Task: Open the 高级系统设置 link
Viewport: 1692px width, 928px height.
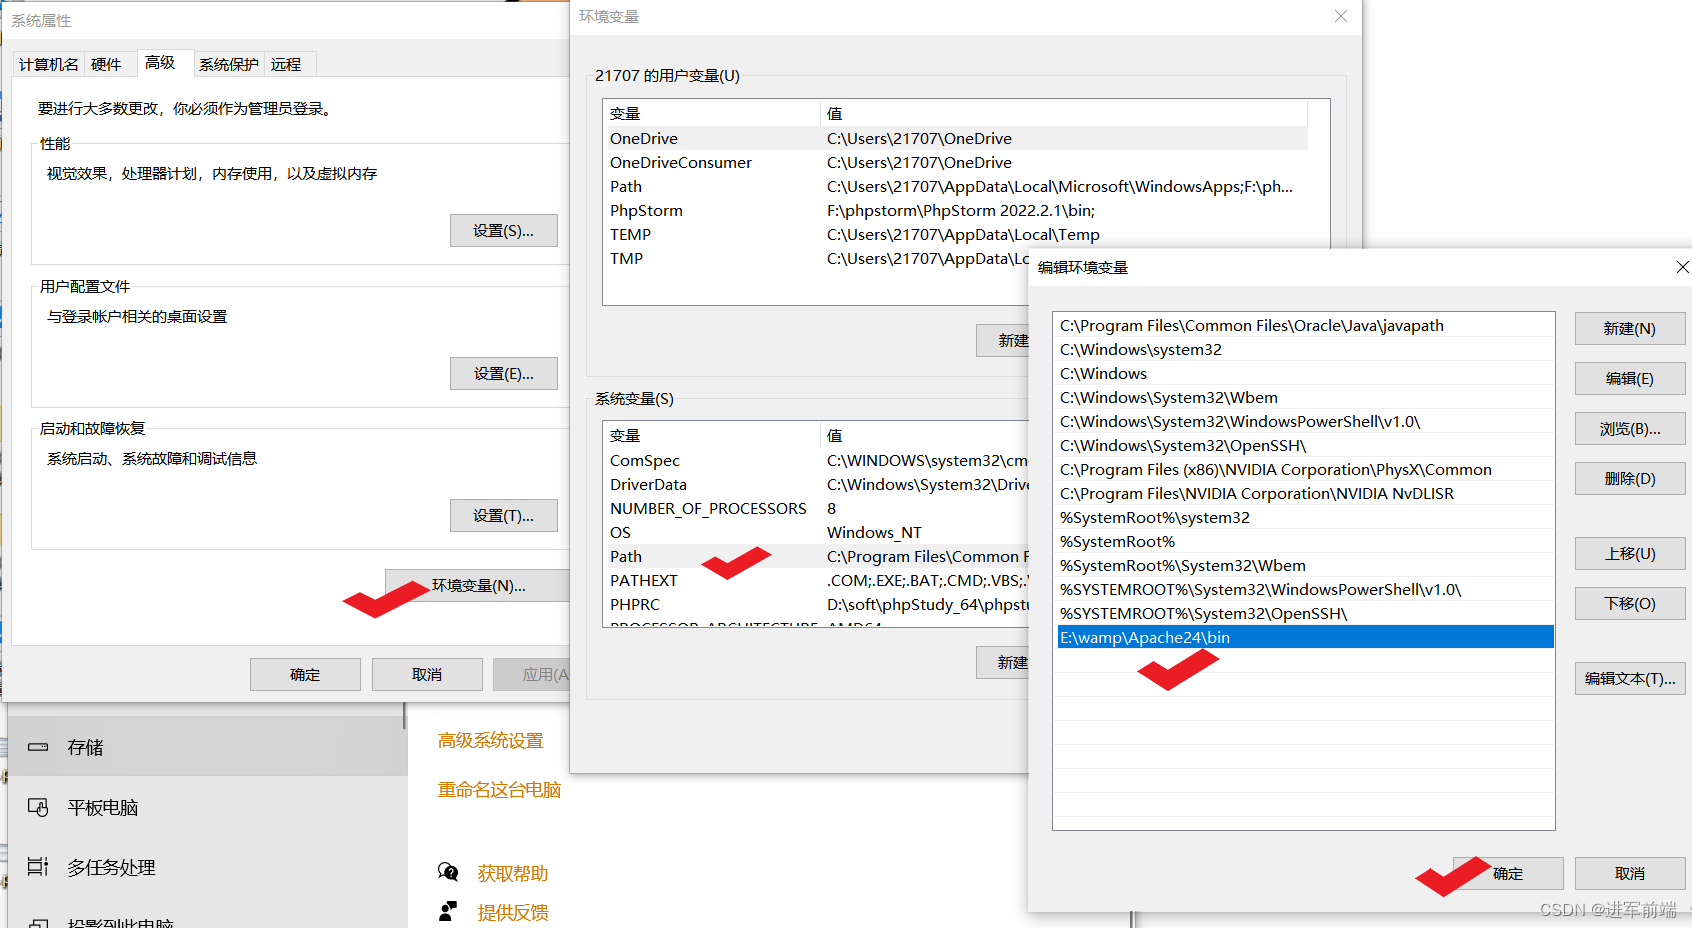Action: [489, 740]
